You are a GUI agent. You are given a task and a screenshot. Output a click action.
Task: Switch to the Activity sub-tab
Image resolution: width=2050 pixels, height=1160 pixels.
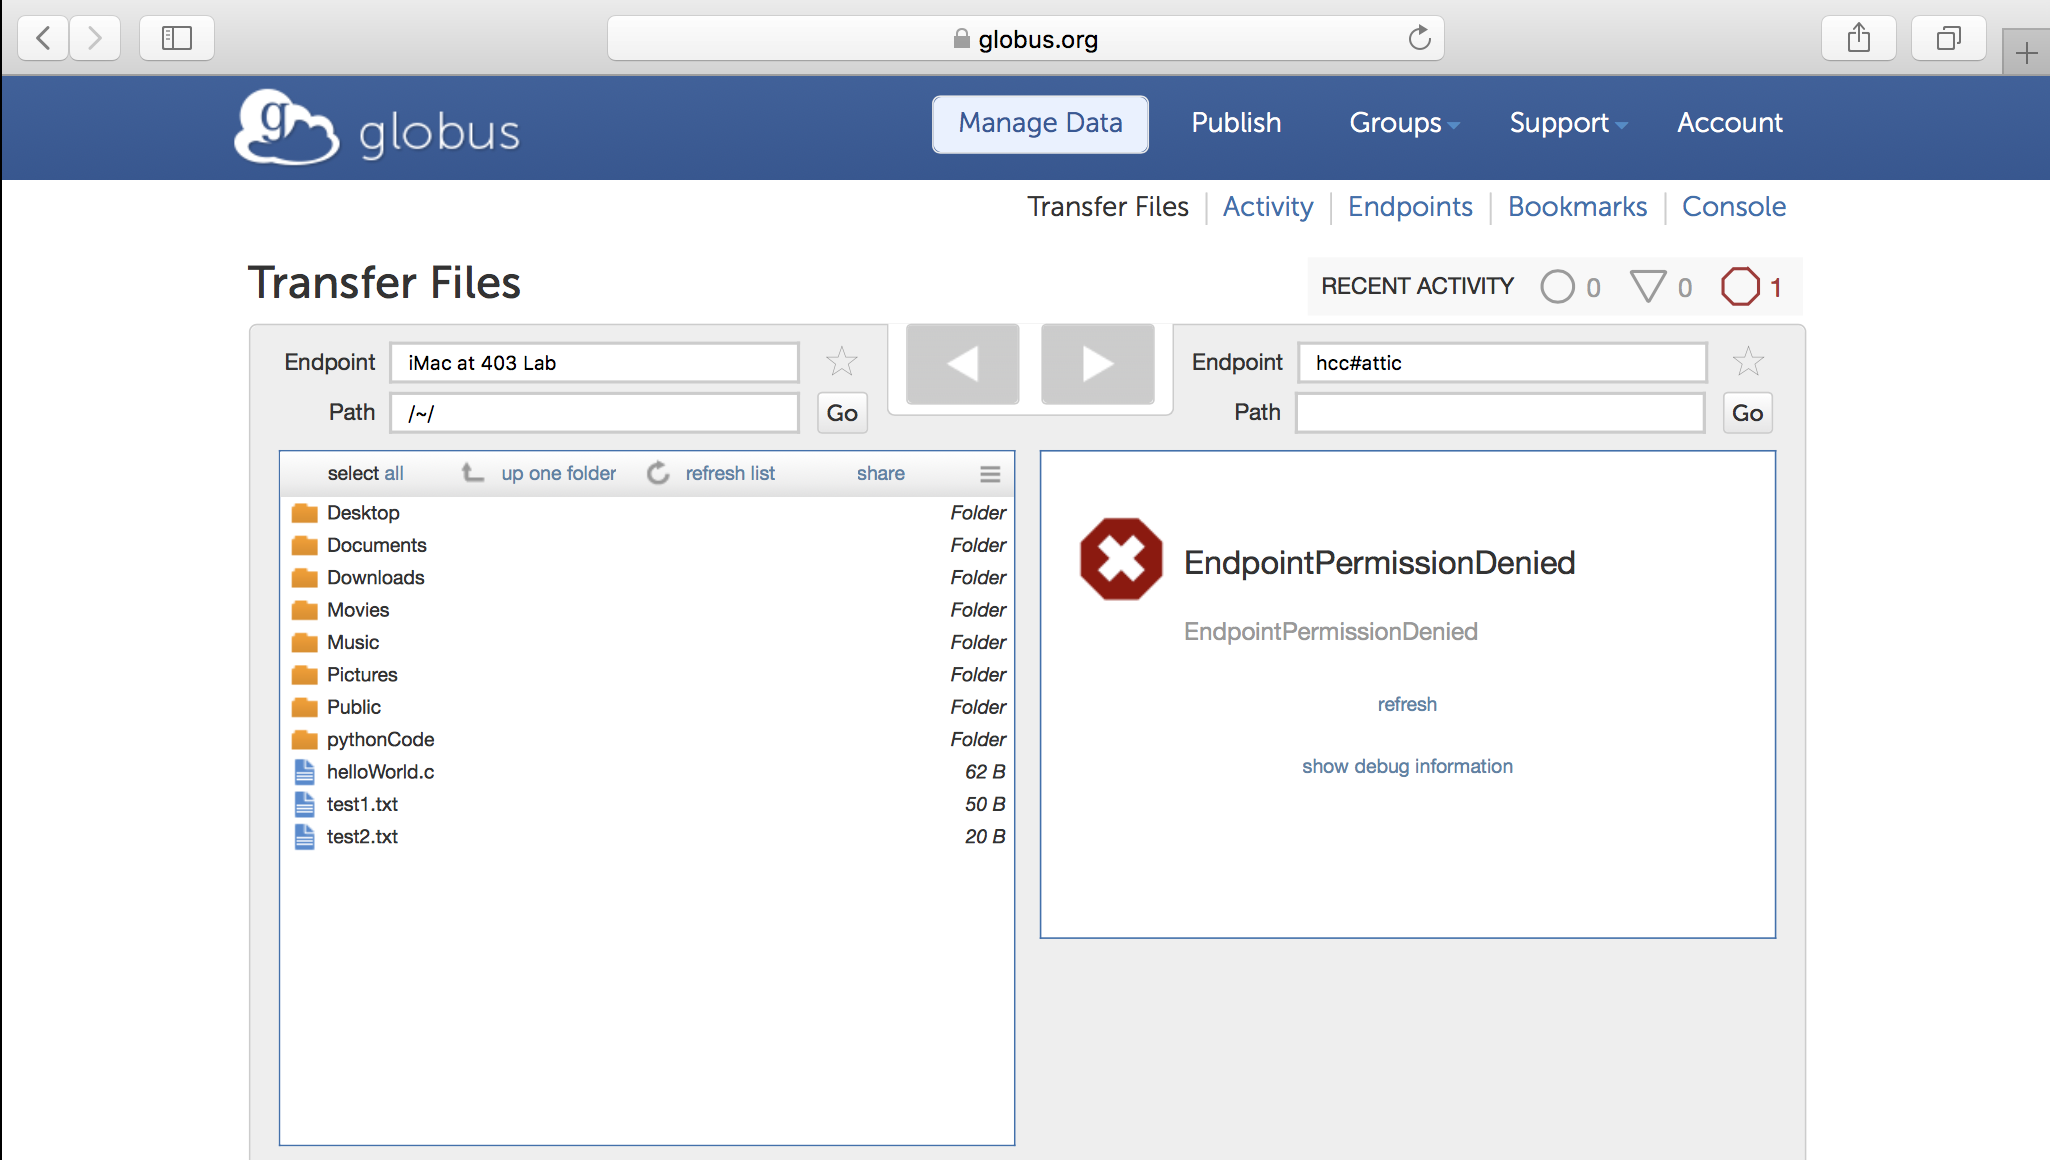(1268, 206)
